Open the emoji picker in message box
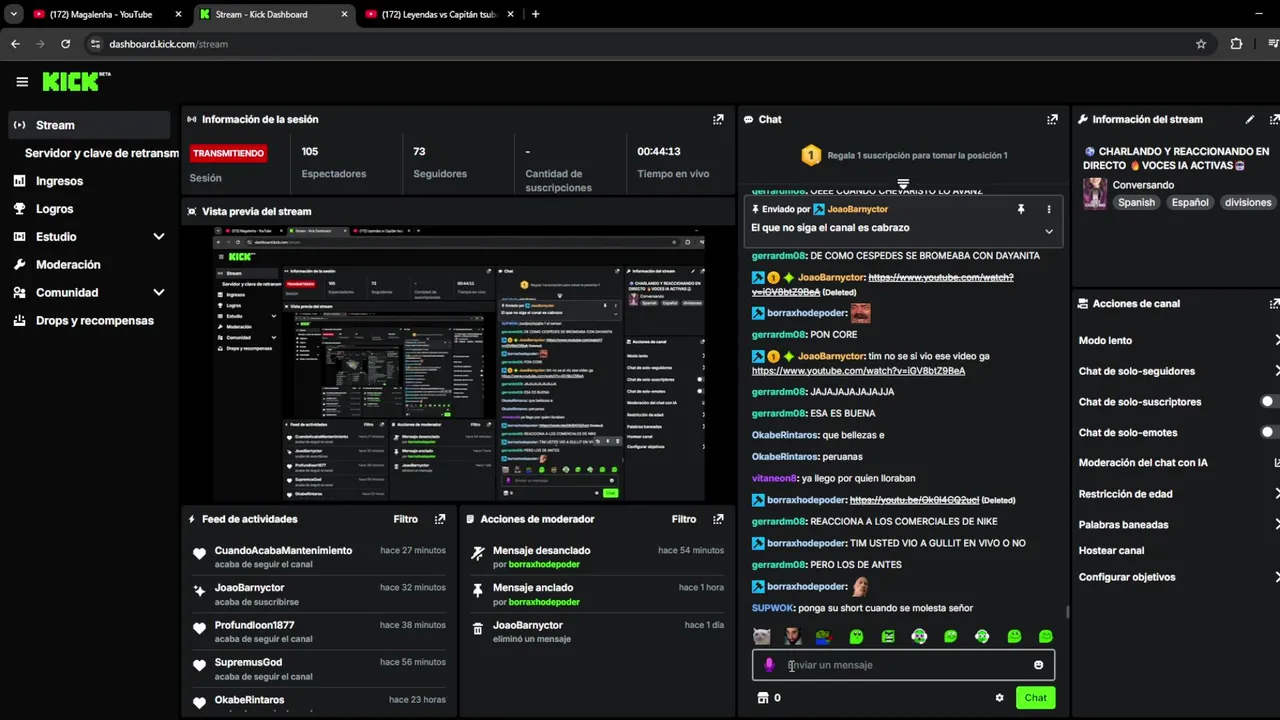This screenshot has height=720, width=1280. coord(1038,665)
